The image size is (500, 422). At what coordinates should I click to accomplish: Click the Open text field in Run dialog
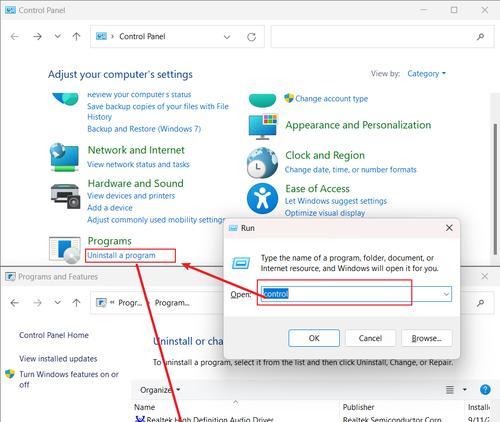click(x=356, y=294)
